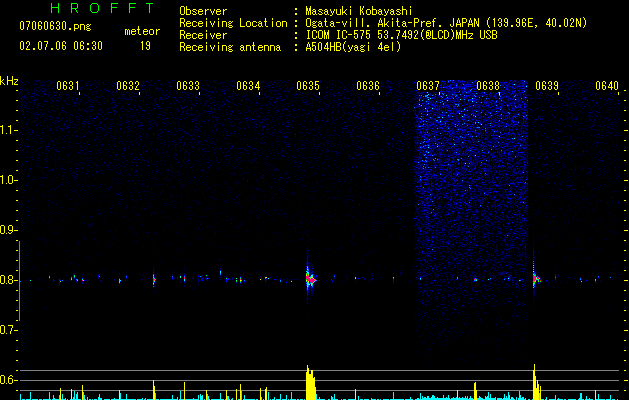The width and height of the screenshot is (629, 400).
Task: Click the tall yellow power peak below 0635
Action: tap(310, 382)
